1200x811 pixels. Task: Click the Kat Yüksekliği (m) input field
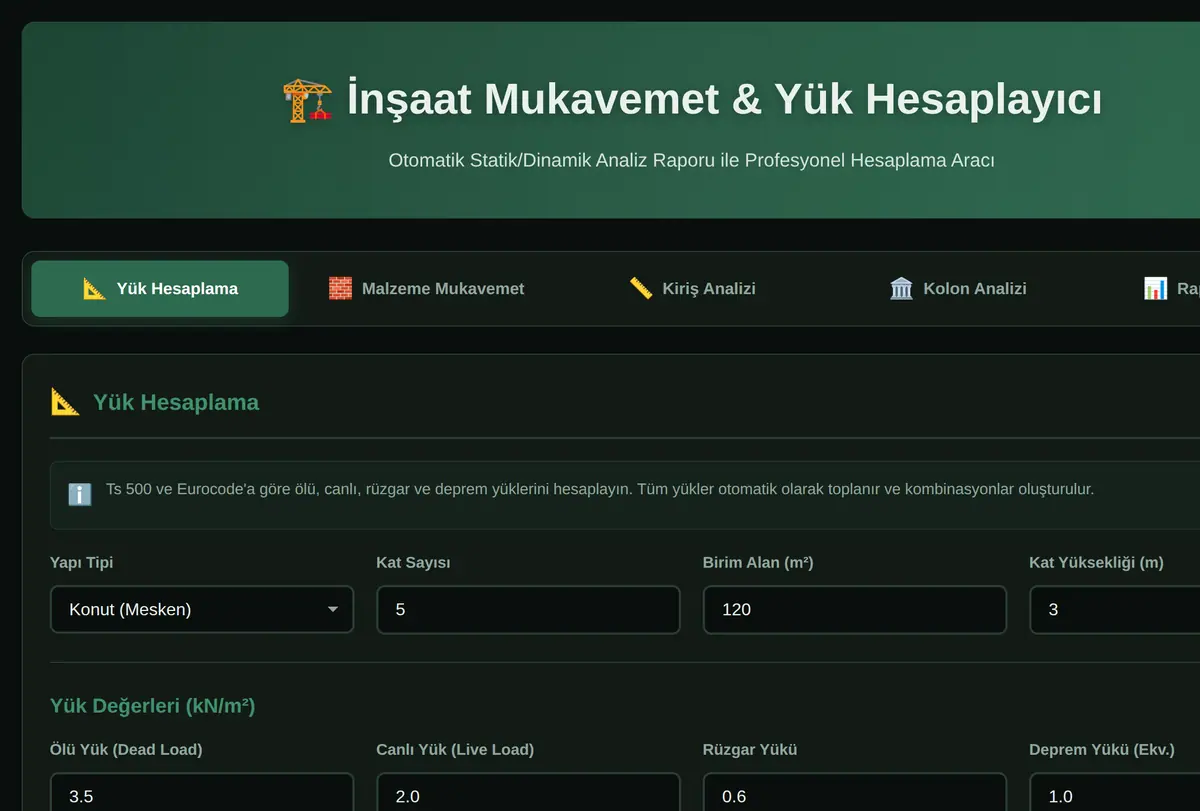tap(1115, 609)
